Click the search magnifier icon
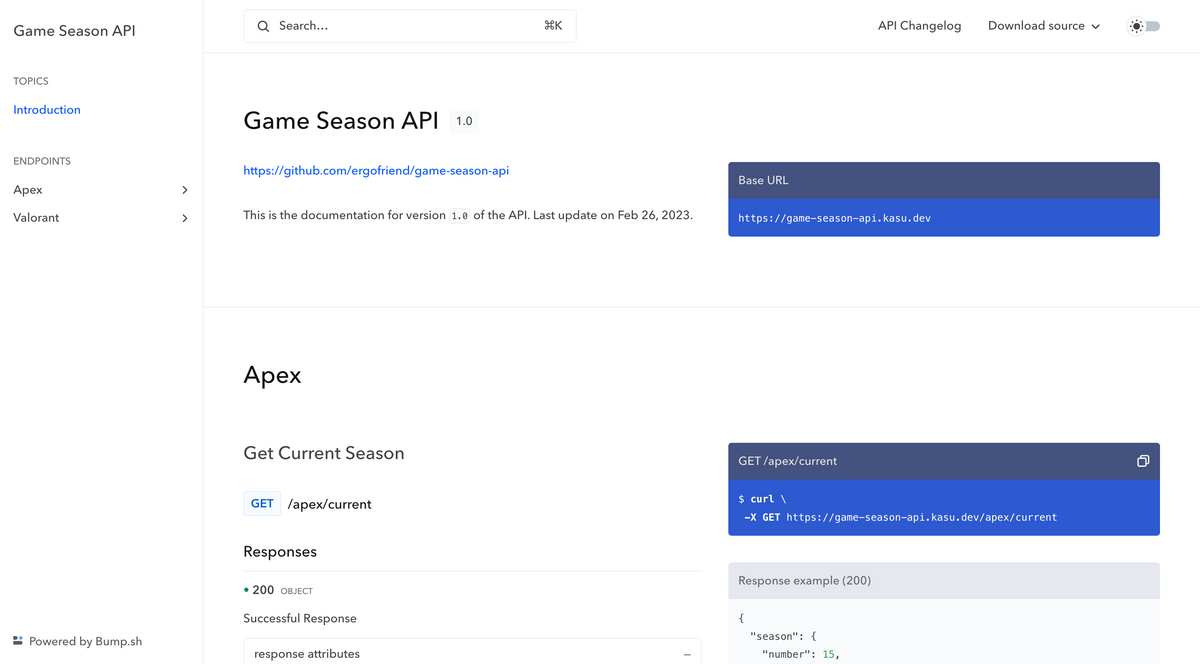The height and width of the screenshot is (664, 1200). (x=263, y=25)
